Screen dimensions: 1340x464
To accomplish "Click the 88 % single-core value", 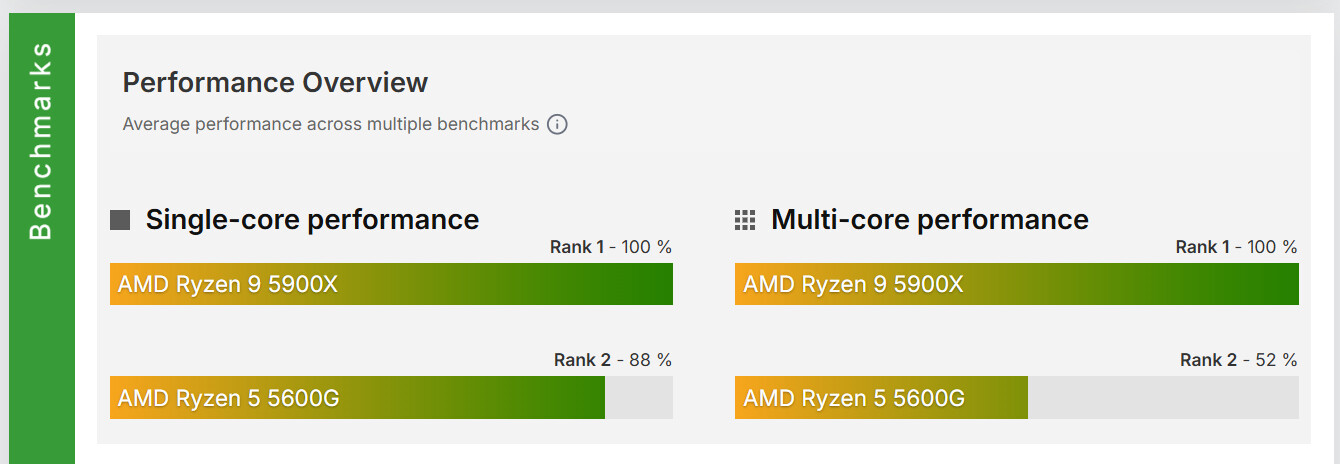I will (x=650, y=360).
